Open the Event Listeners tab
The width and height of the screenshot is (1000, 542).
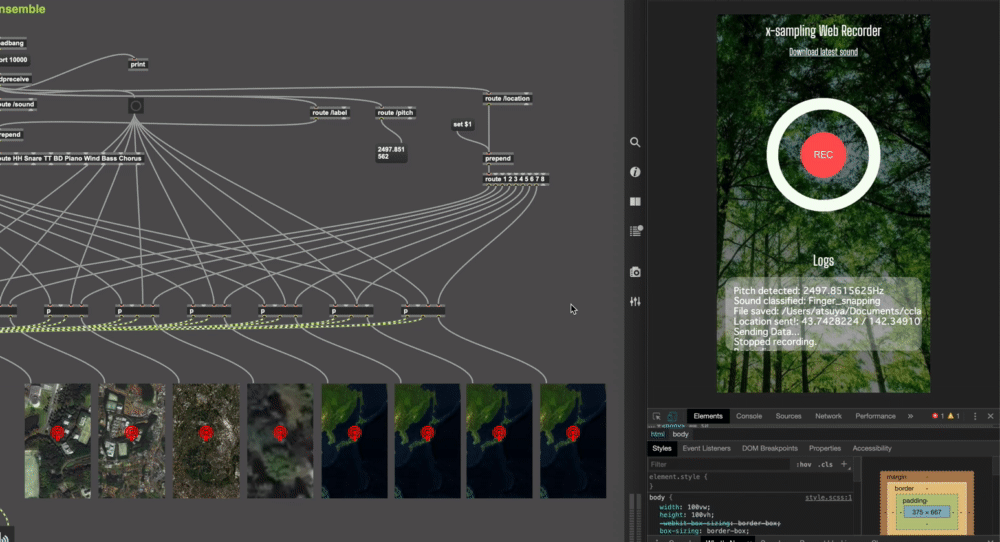(706, 449)
